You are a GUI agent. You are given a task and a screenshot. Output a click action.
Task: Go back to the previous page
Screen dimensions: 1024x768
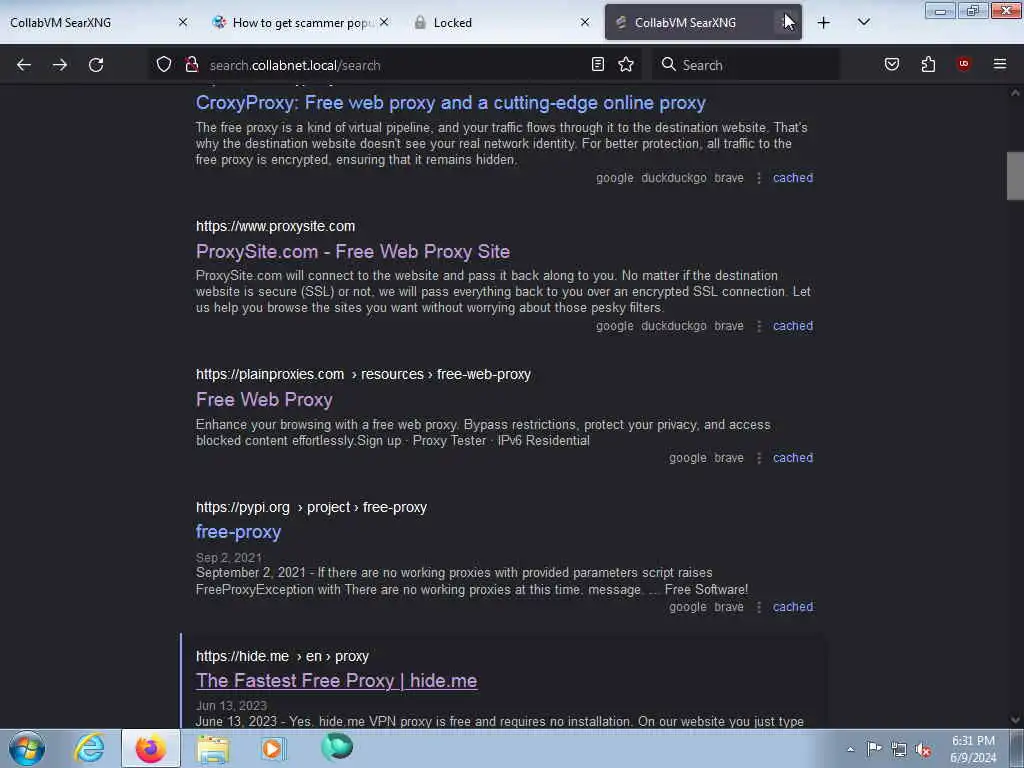(24, 65)
